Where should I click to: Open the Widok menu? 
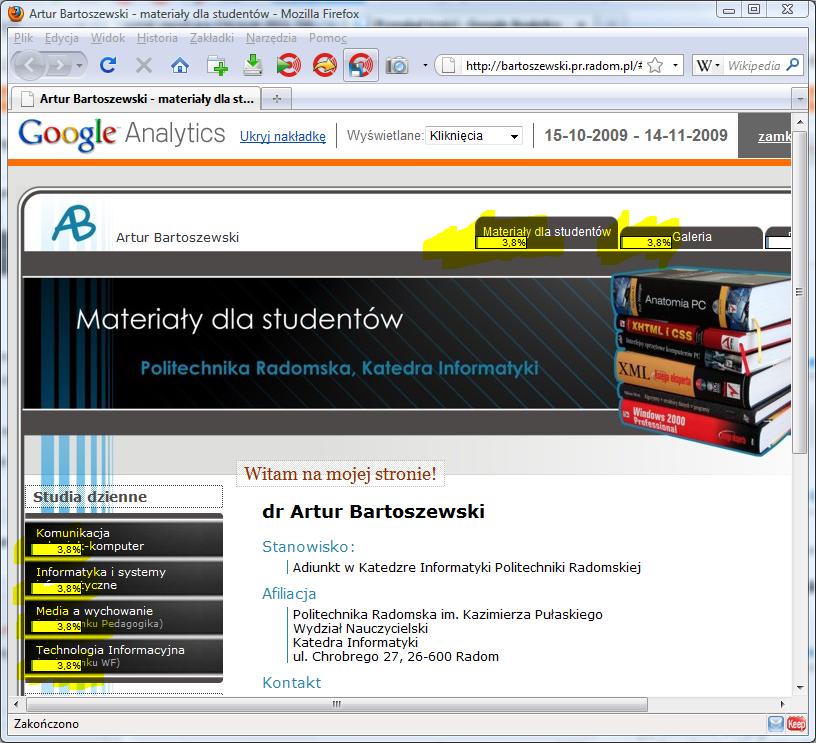tap(108, 38)
